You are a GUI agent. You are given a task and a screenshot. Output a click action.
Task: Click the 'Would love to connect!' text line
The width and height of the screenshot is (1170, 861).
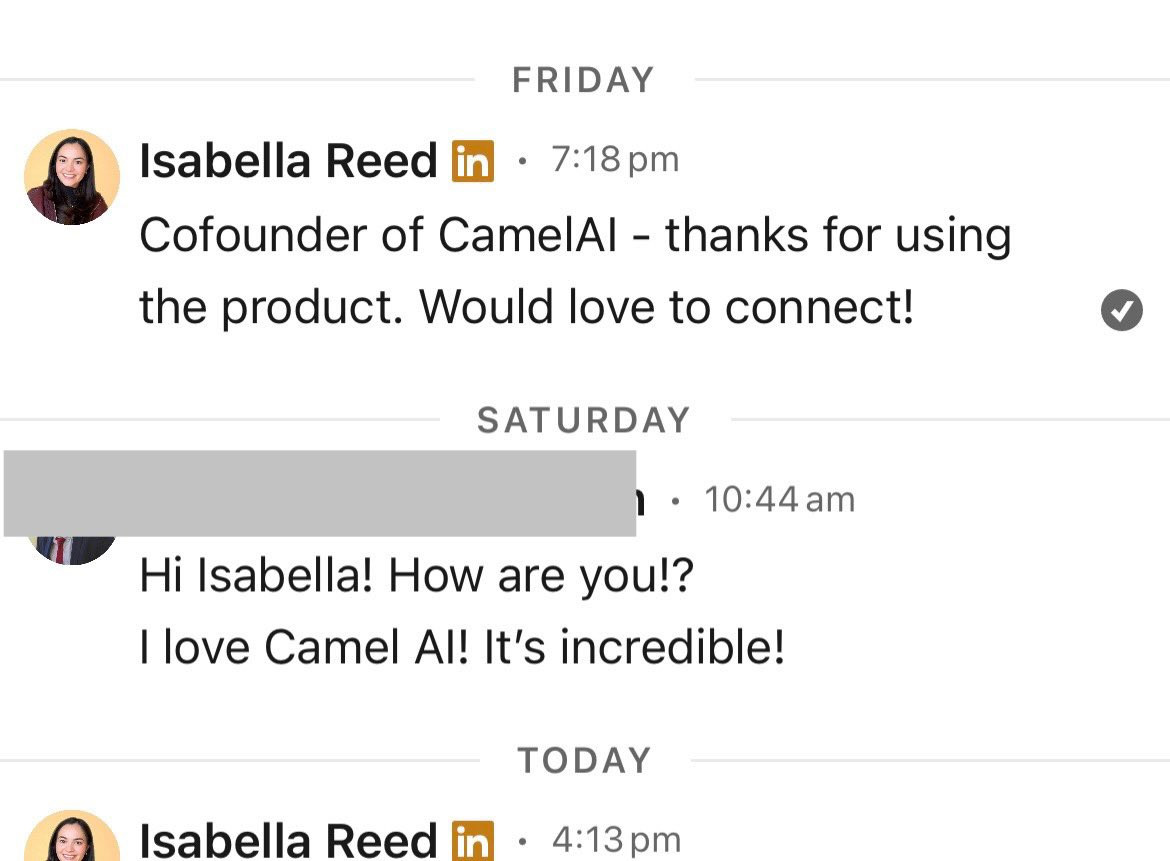click(x=526, y=308)
